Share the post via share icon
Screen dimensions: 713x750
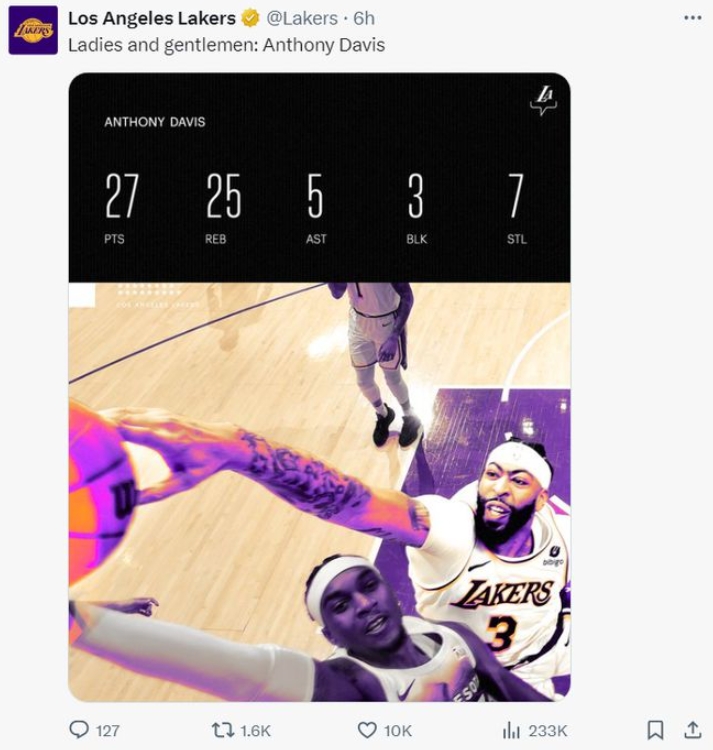click(x=692, y=730)
